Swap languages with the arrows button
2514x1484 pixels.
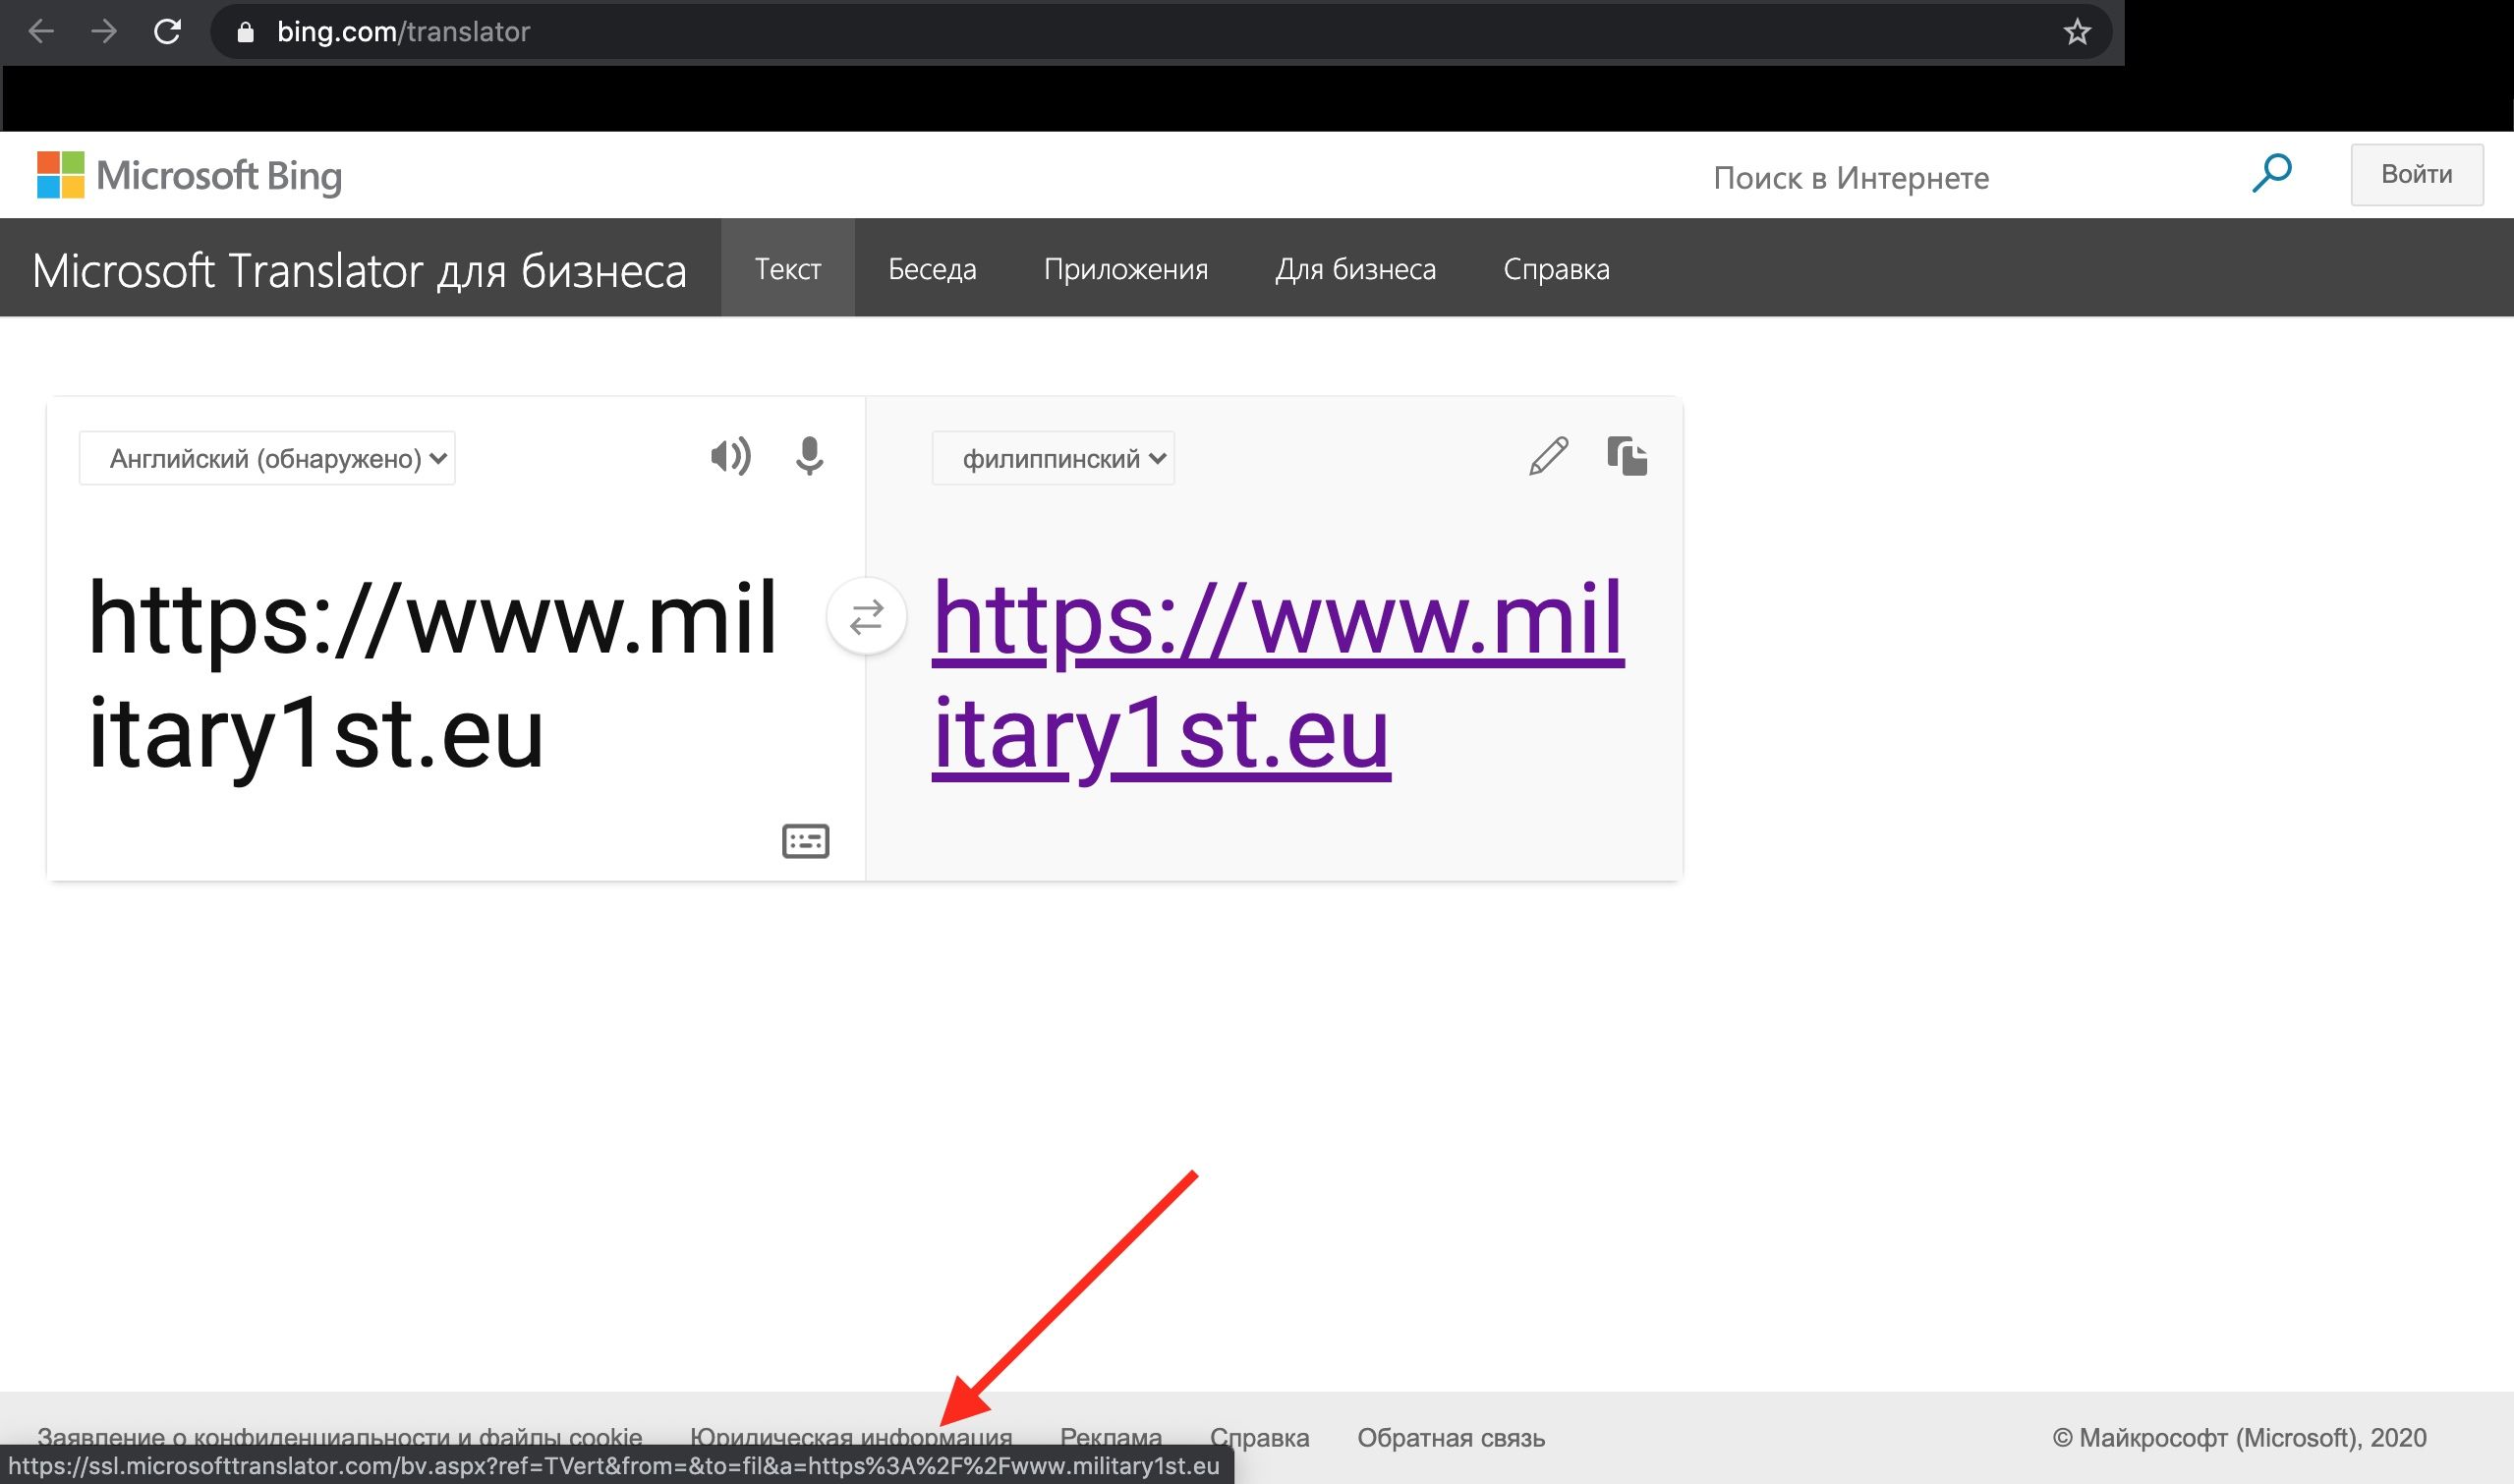866,616
